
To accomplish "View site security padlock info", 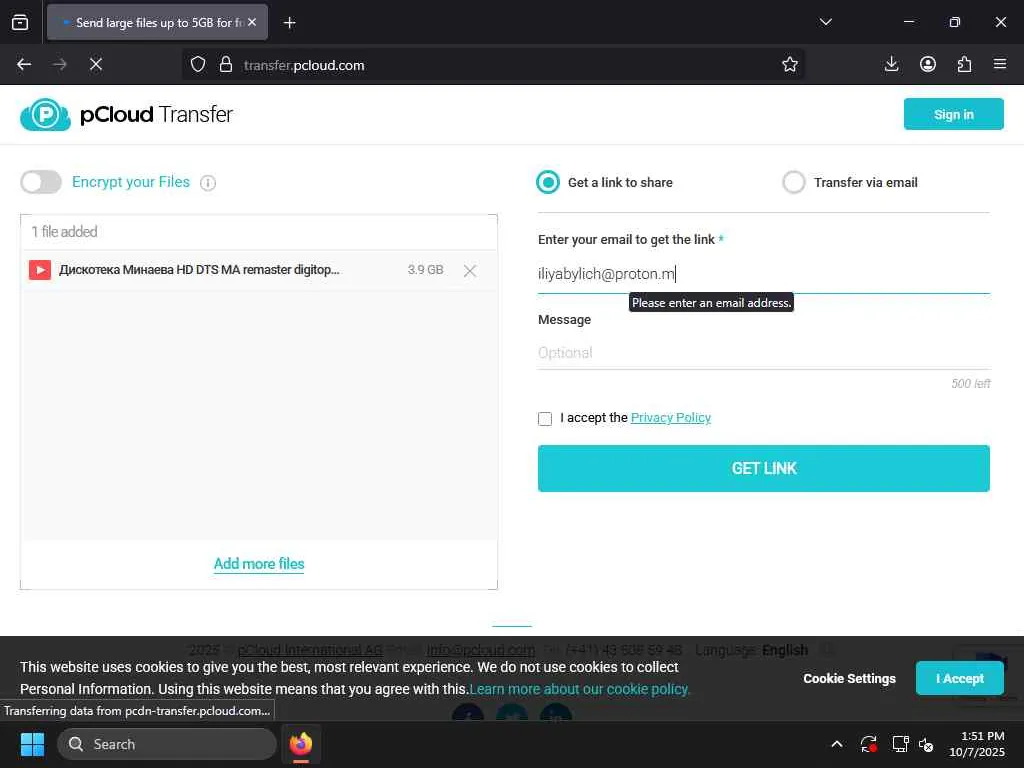I will (x=226, y=65).
